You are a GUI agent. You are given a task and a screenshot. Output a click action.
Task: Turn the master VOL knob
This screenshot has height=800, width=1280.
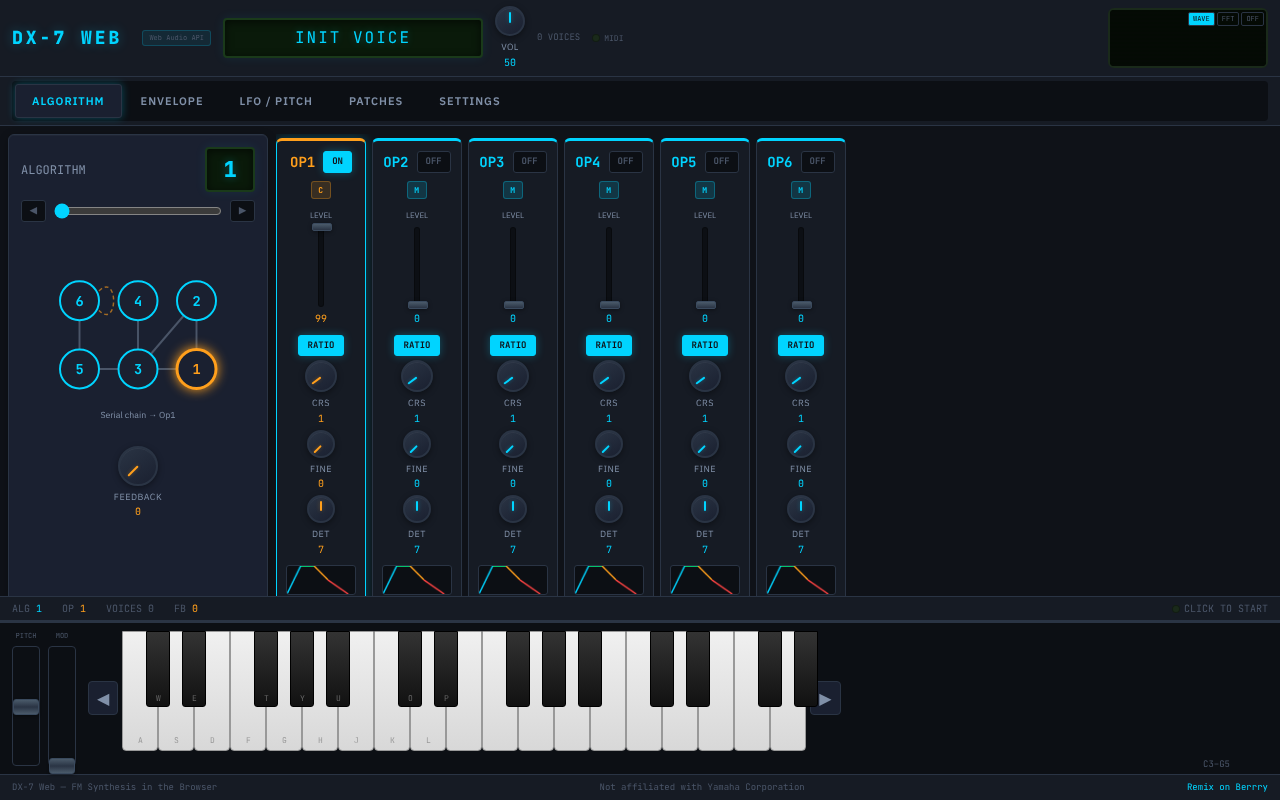[x=510, y=20]
